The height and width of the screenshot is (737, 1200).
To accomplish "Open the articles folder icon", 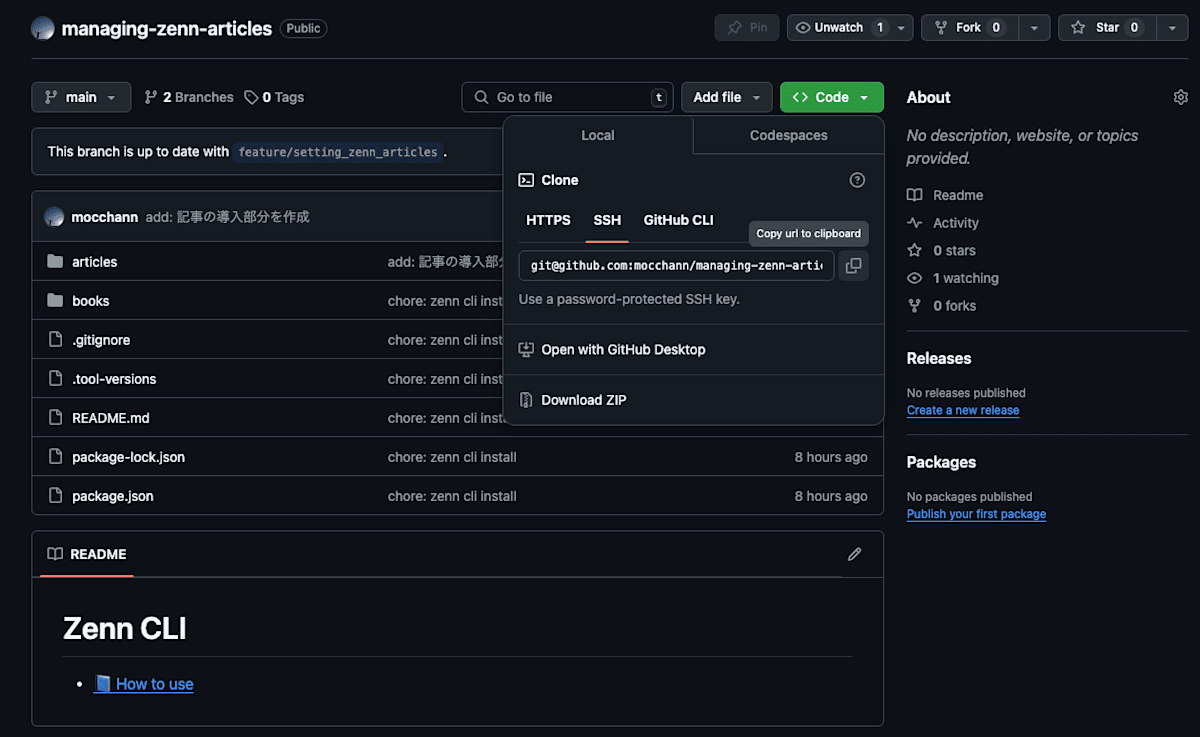I will coord(55,262).
